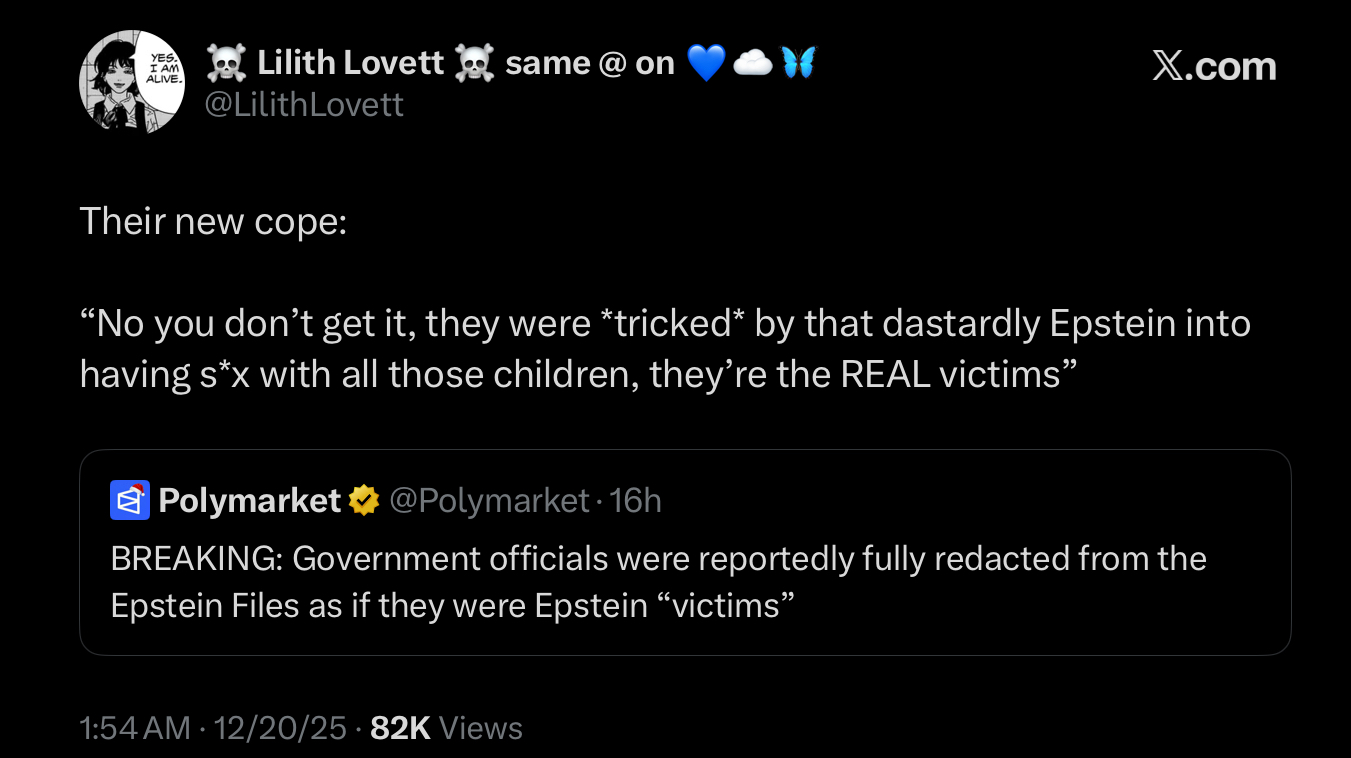Click the X.com logo

[x=1214, y=66]
